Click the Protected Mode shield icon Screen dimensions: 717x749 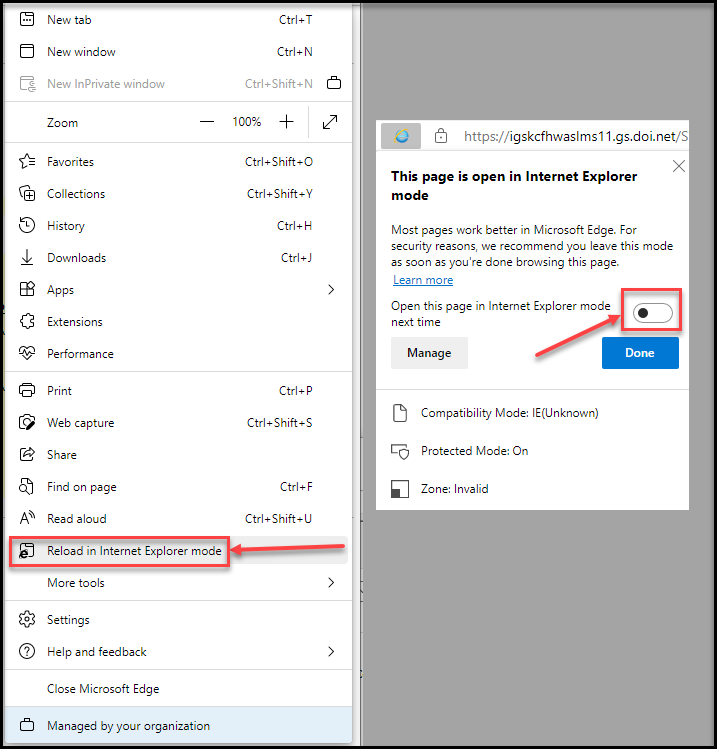point(400,451)
